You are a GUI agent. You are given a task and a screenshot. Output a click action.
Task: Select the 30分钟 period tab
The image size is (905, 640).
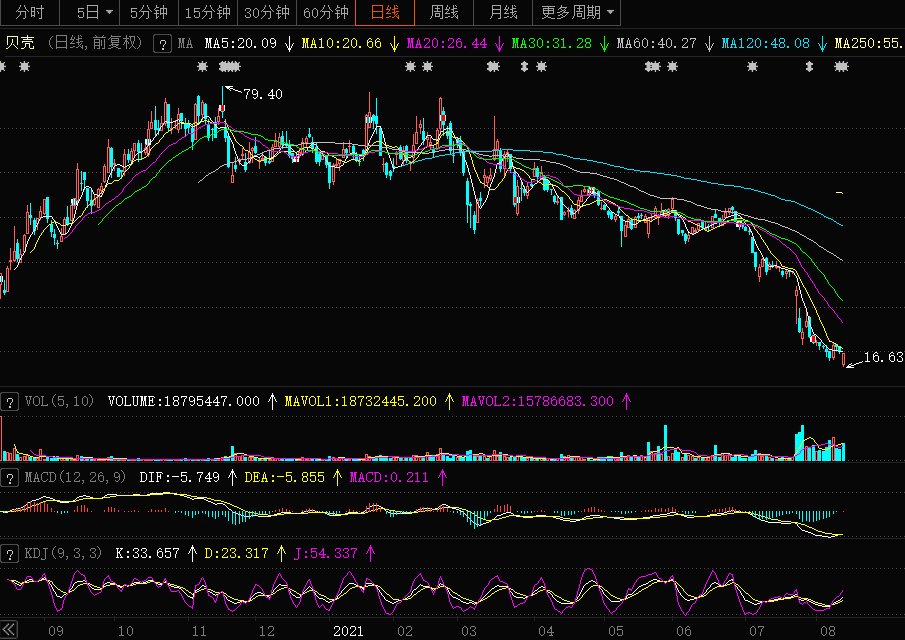pyautogui.click(x=267, y=12)
